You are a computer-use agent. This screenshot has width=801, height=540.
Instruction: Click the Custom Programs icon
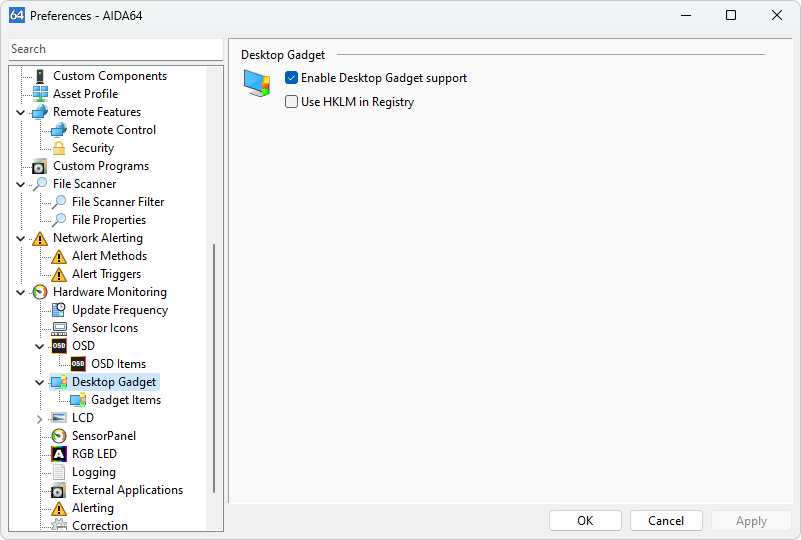pyautogui.click(x=40, y=166)
